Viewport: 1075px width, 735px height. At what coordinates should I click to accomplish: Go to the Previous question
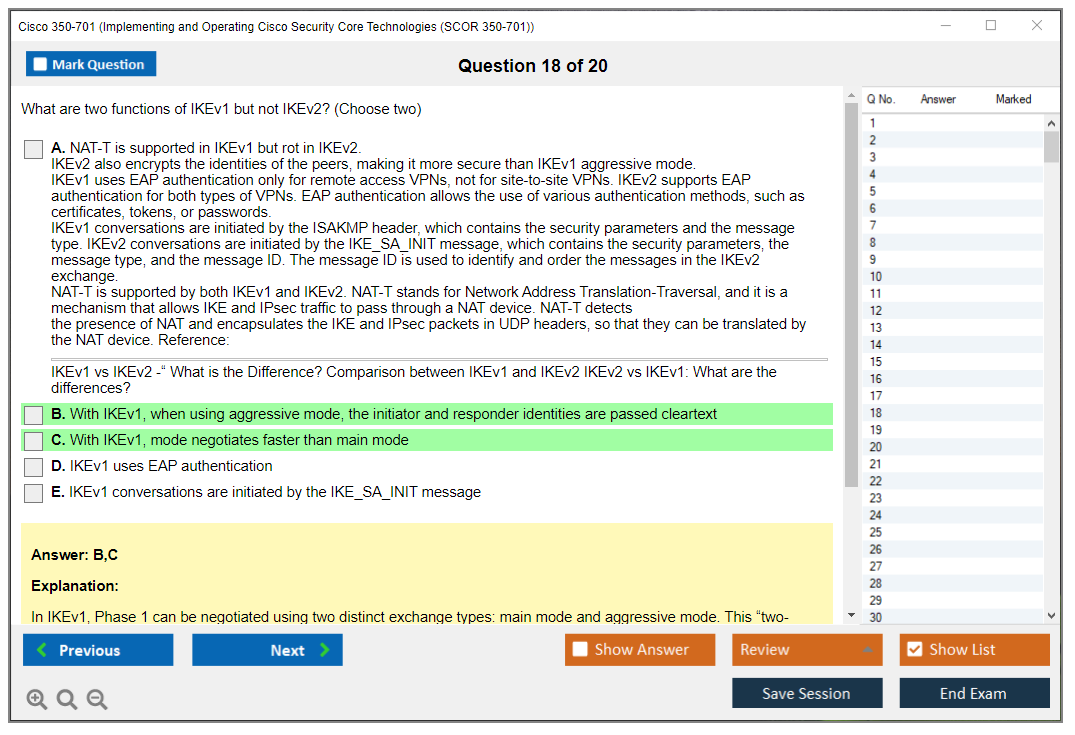tap(98, 650)
